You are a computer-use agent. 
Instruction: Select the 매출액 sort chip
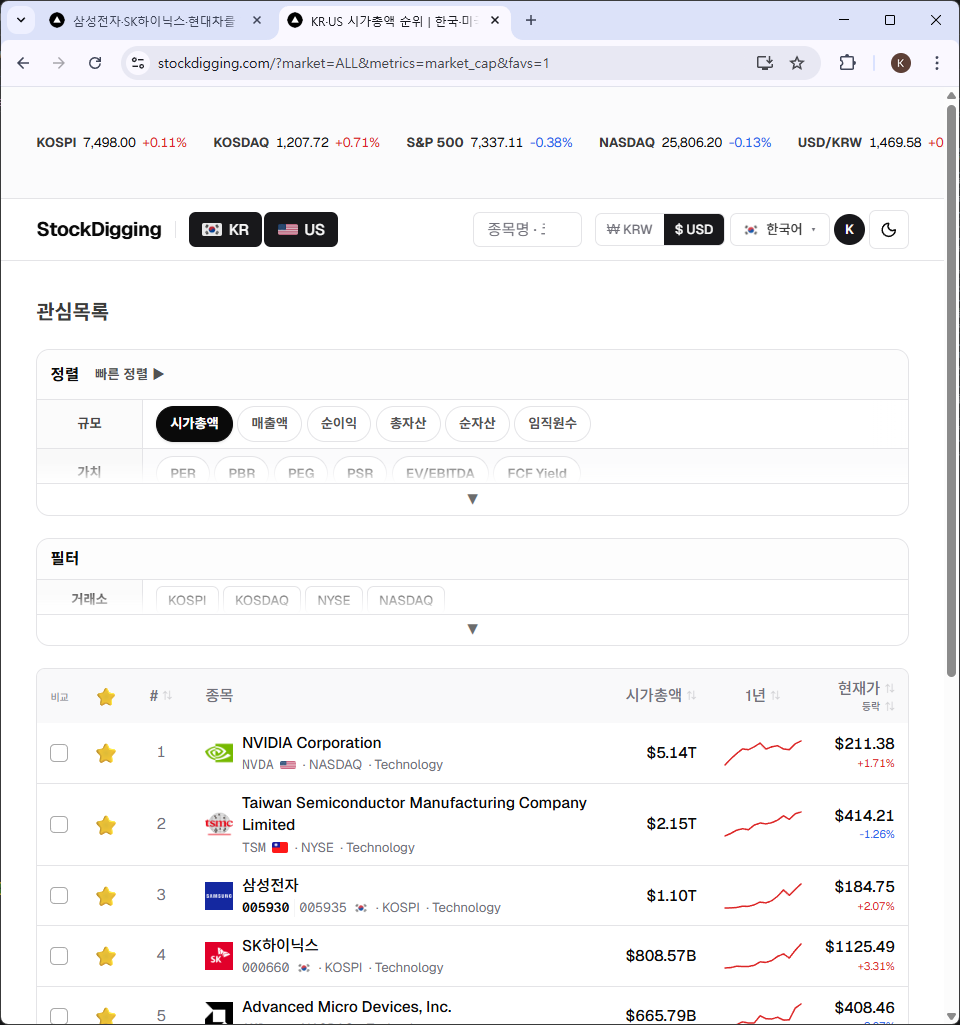[x=270, y=424]
